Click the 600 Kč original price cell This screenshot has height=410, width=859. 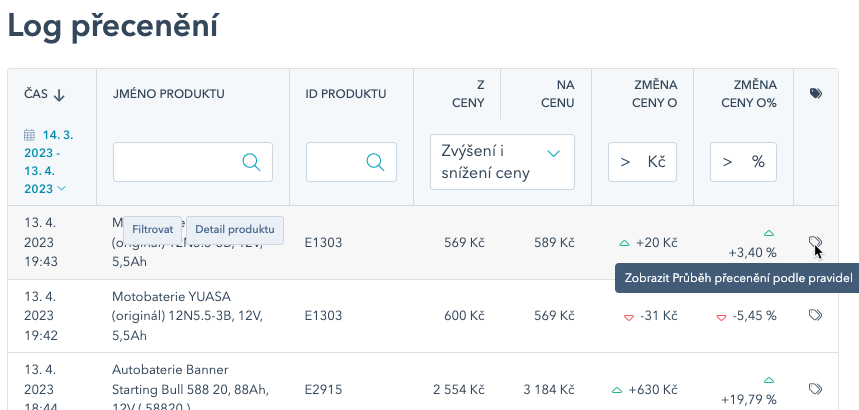(465, 316)
